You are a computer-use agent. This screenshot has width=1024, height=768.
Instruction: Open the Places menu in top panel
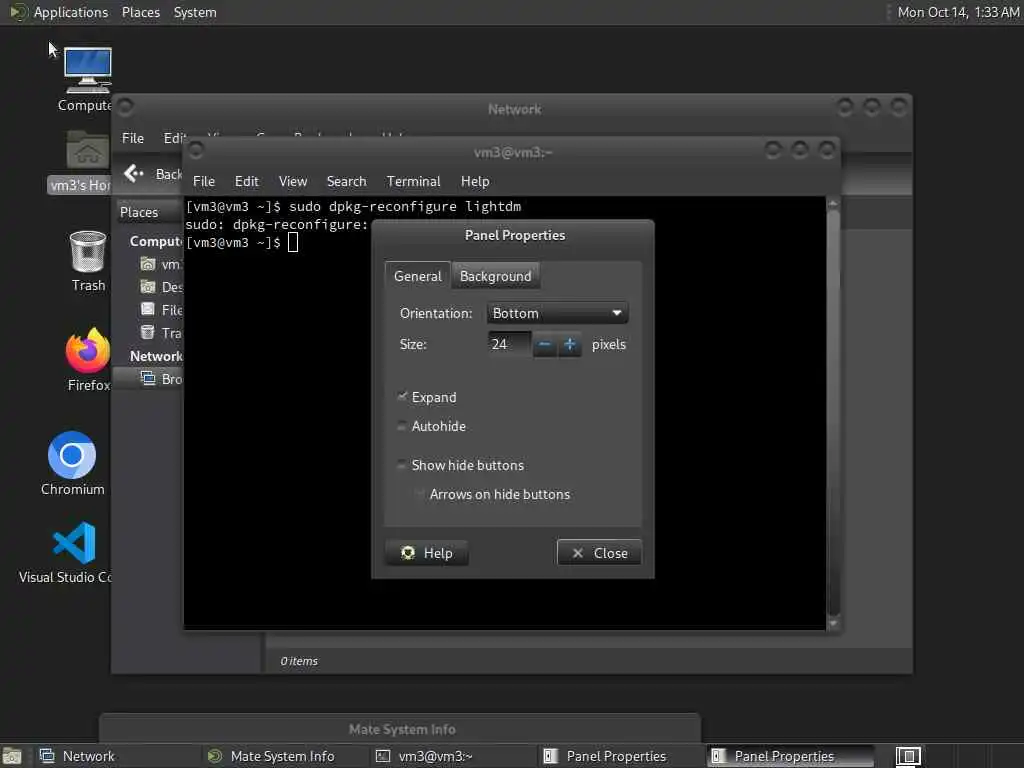click(141, 12)
